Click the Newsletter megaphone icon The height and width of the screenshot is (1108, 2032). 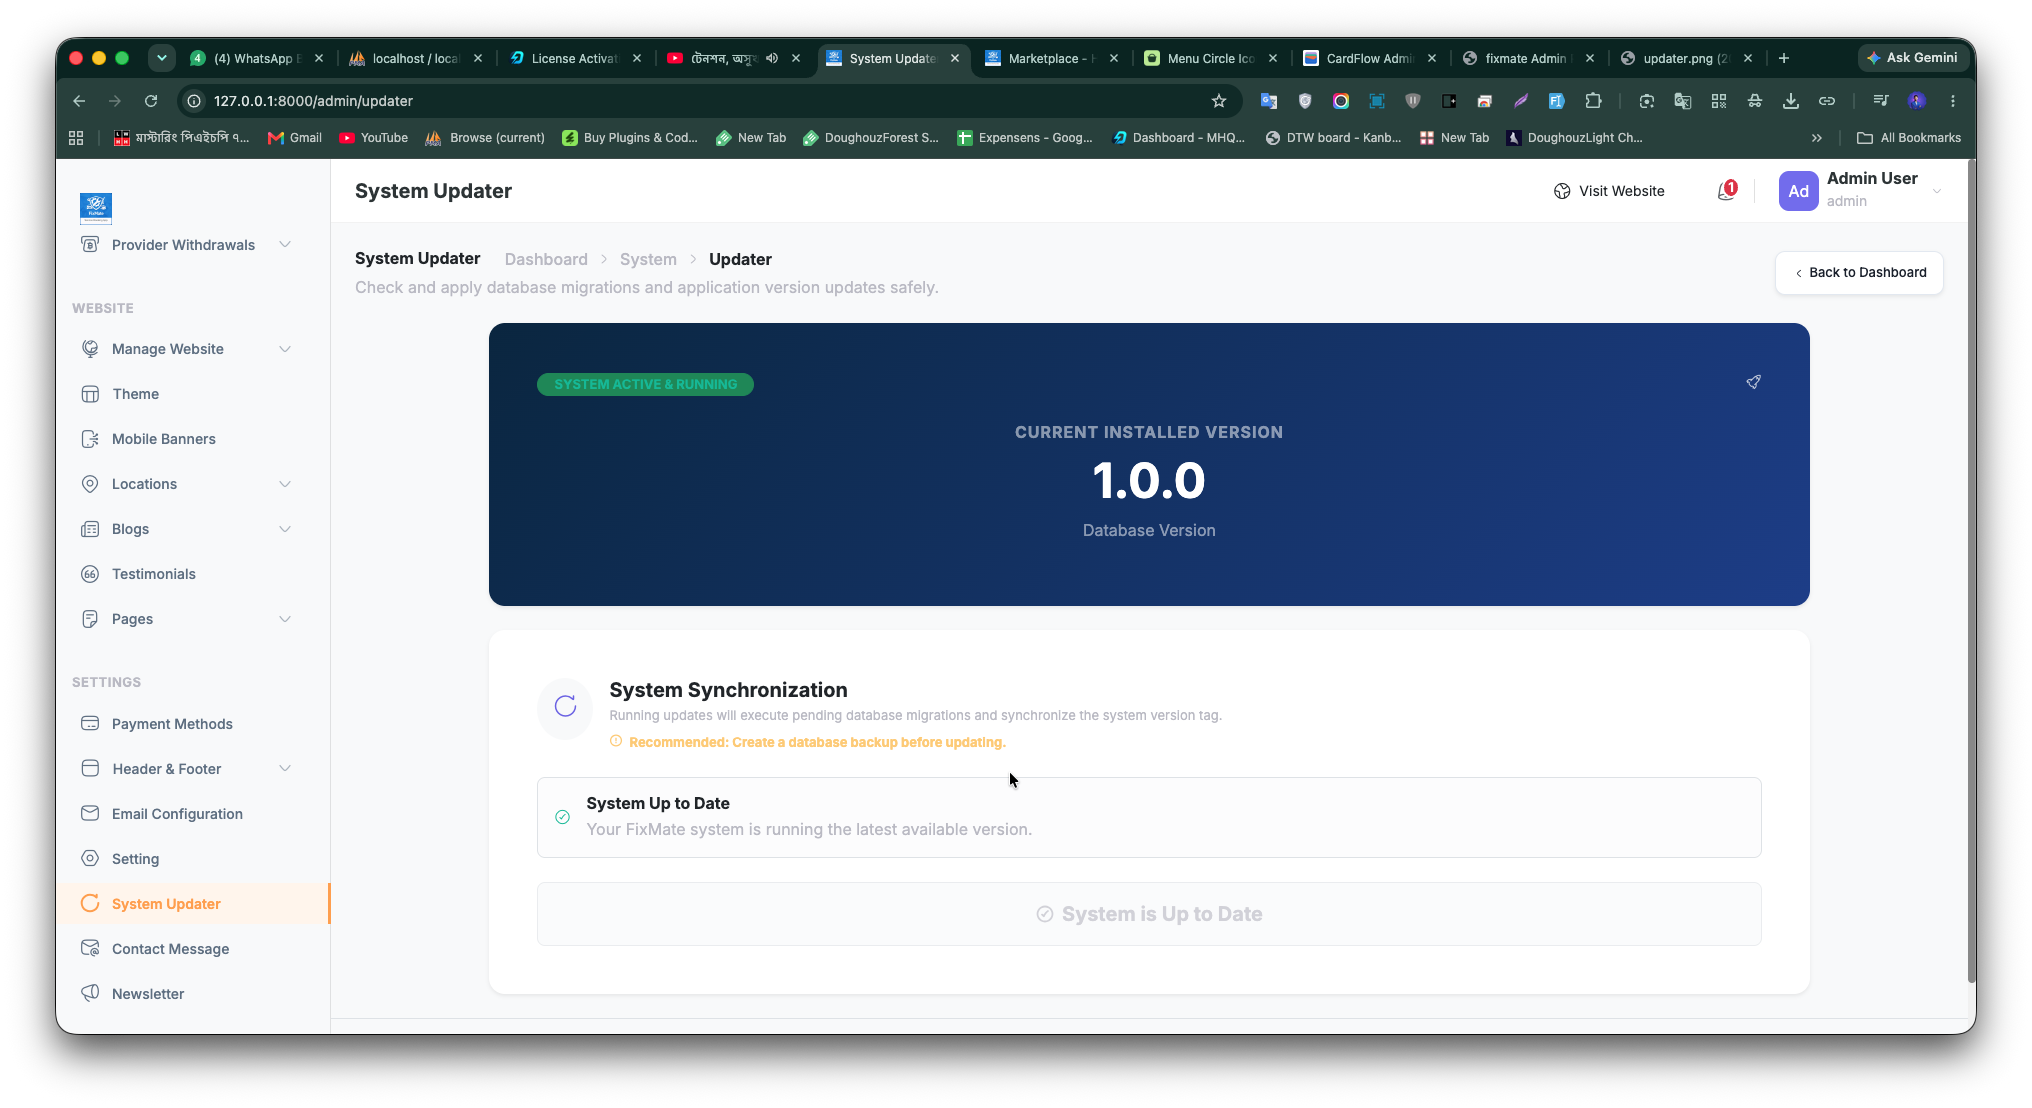pyautogui.click(x=90, y=994)
